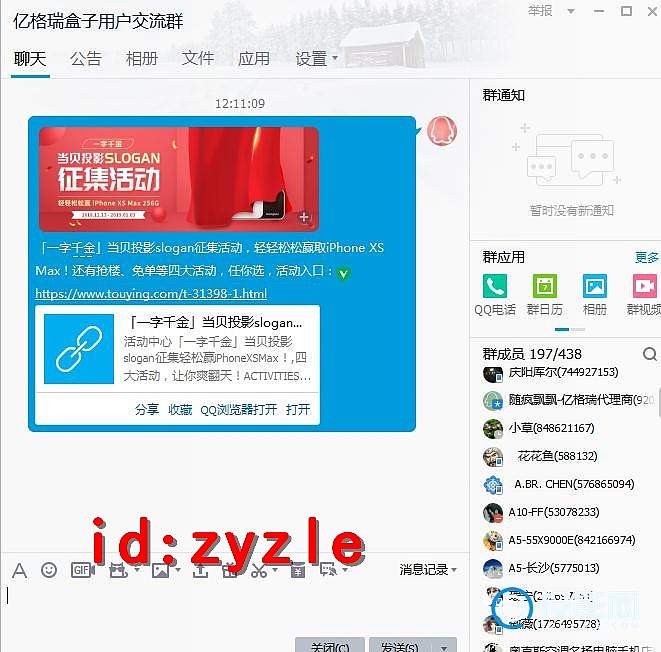Open the 群视频 group app icon
Image resolution: width=661 pixels, height=652 pixels.
(x=645, y=286)
